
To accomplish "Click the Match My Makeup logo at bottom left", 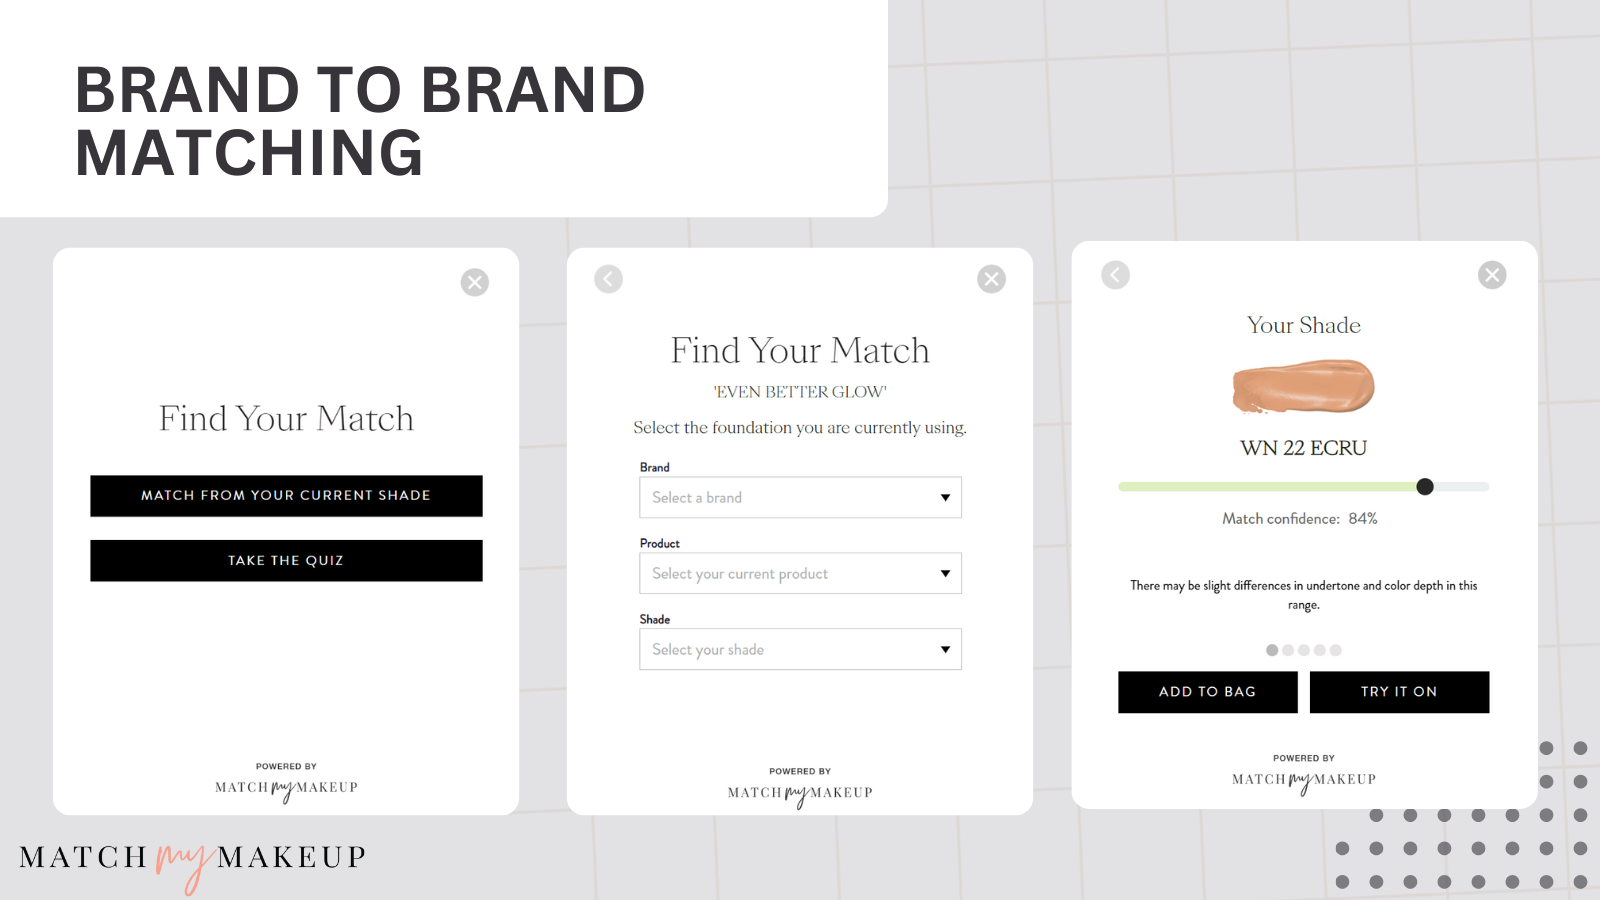I will pos(192,861).
